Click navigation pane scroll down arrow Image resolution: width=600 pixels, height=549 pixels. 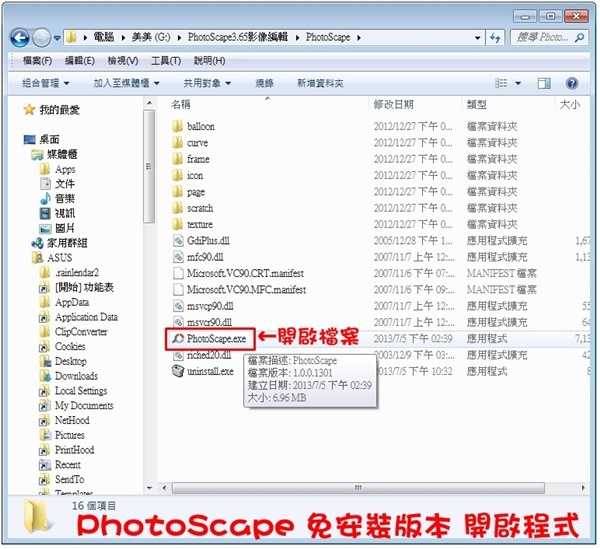tap(149, 488)
